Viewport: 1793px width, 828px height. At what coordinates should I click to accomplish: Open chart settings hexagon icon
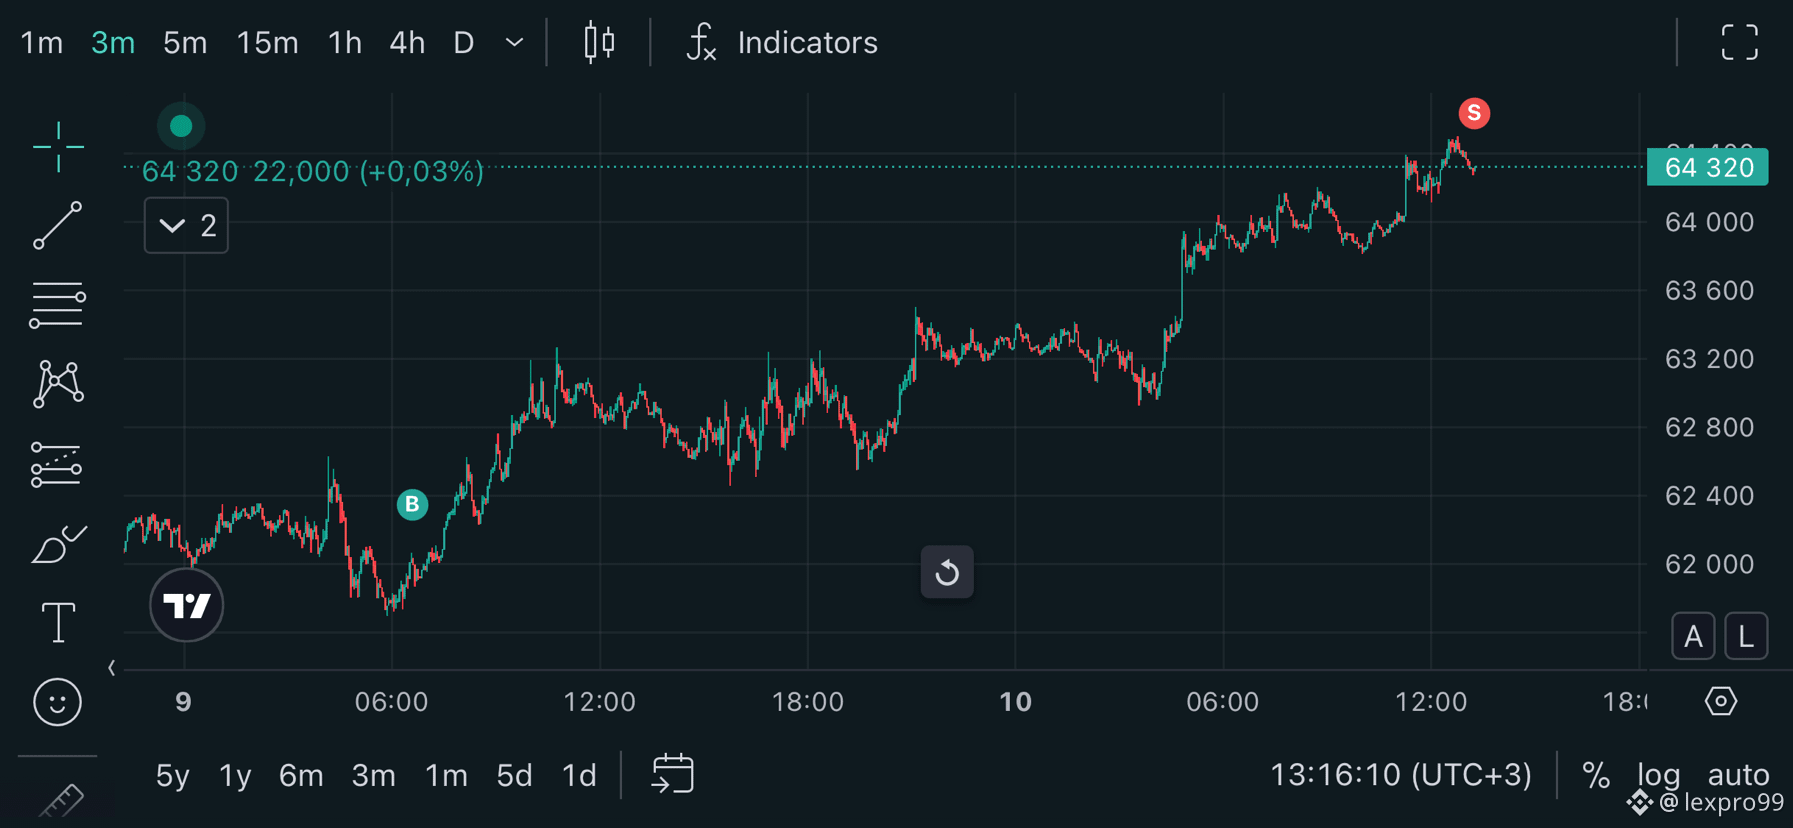tap(1721, 701)
